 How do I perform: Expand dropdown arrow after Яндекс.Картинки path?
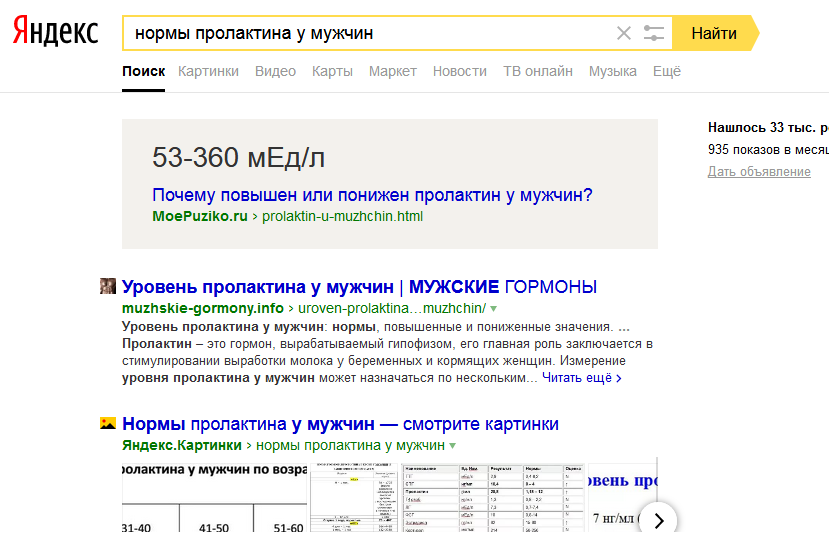click(453, 446)
